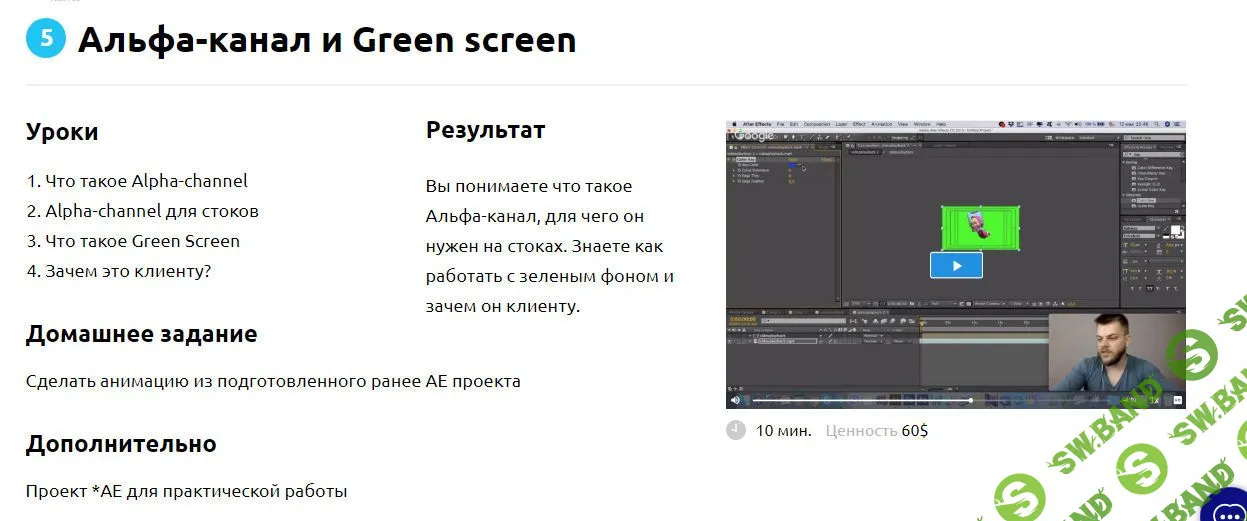Select lesson Что такое Alpha-channel
1247x521 pixels.
(x=137, y=181)
